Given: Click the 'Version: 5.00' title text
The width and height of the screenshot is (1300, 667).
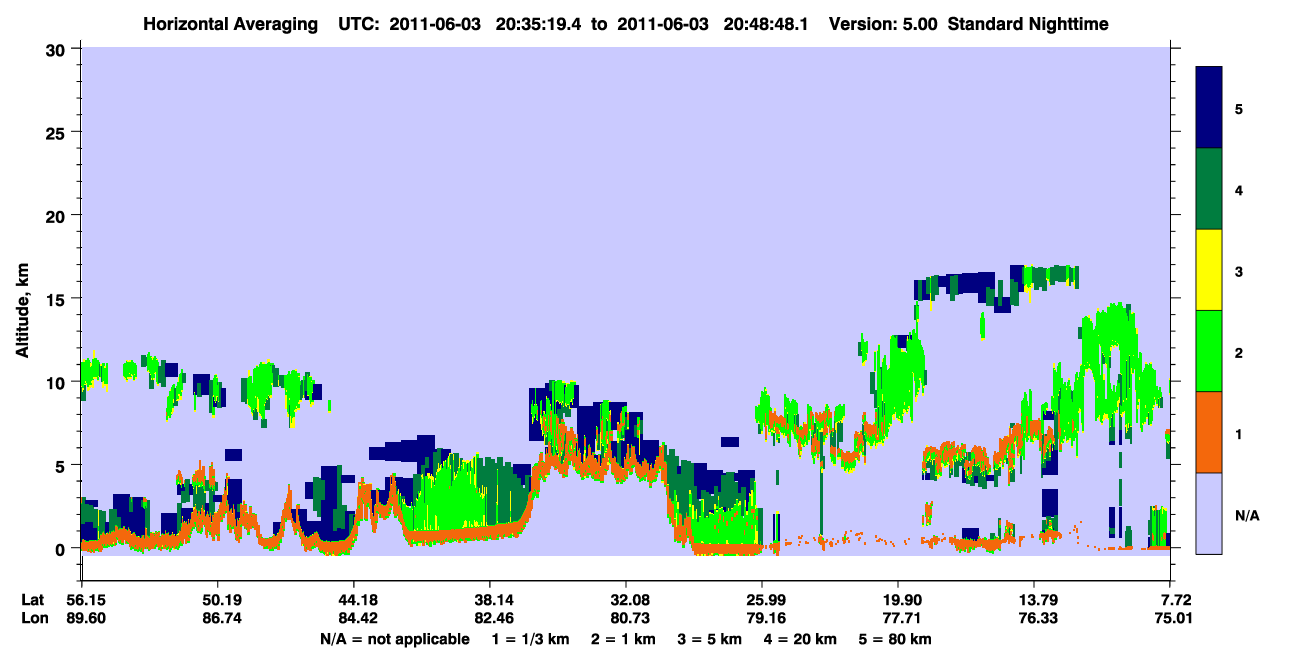Looking at the screenshot, I should pos(883,23).
